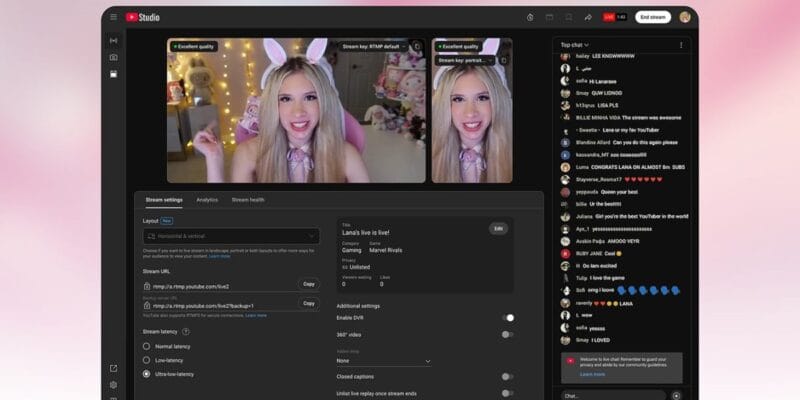Switch to the Analytics tab
The width and height of the screenshot is (800, 400).
207,200
